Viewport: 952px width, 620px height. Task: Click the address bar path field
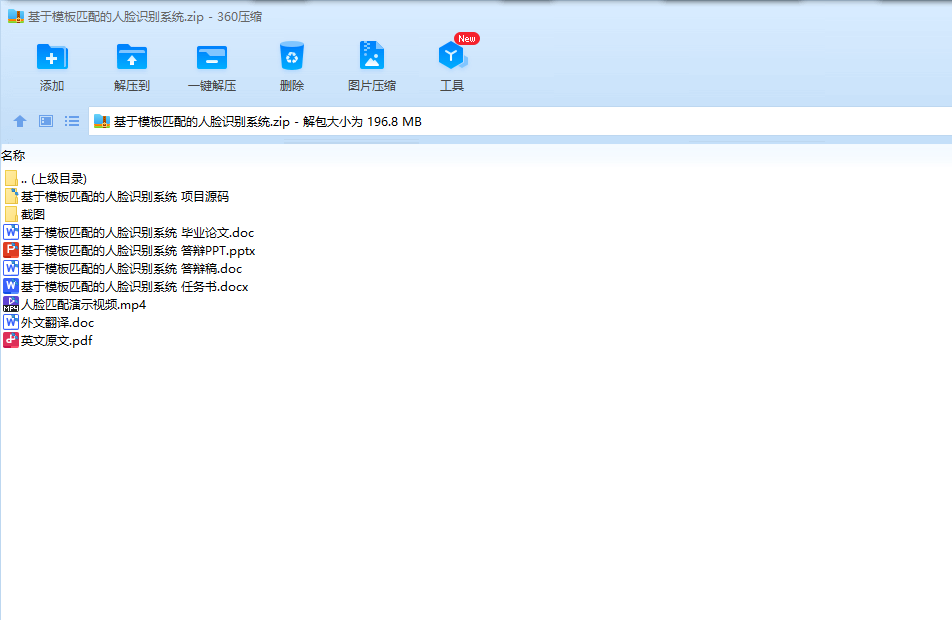tap(520, 121)
